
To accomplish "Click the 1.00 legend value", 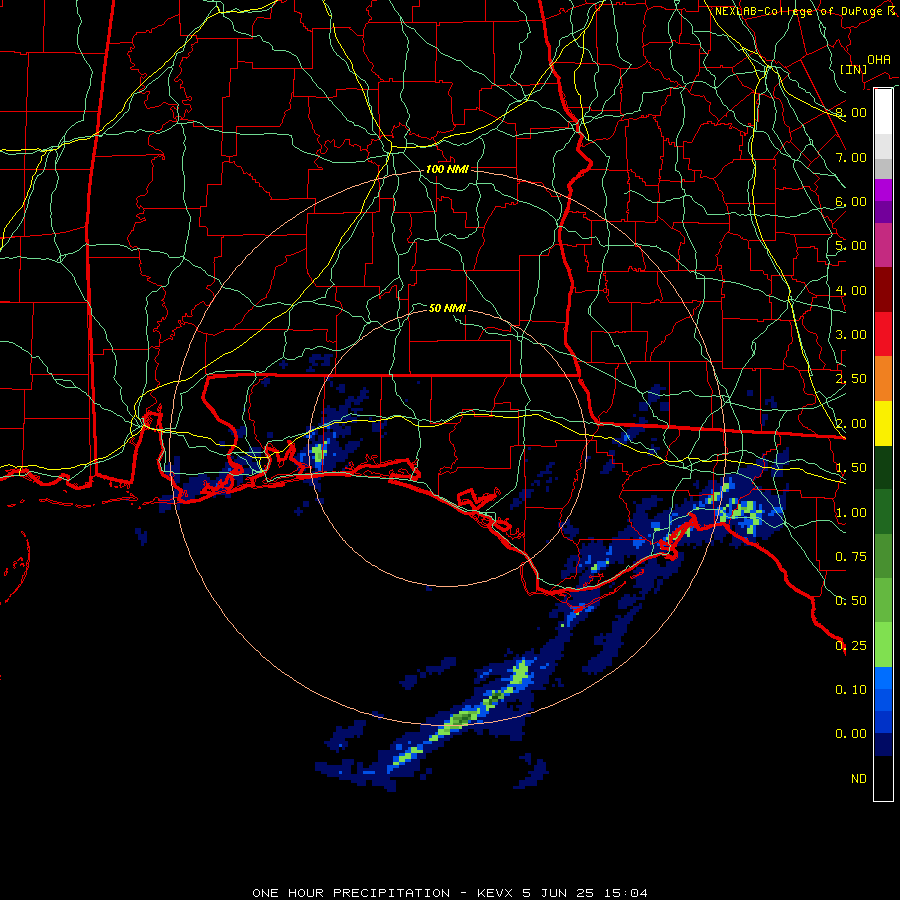I will (851, 513).
